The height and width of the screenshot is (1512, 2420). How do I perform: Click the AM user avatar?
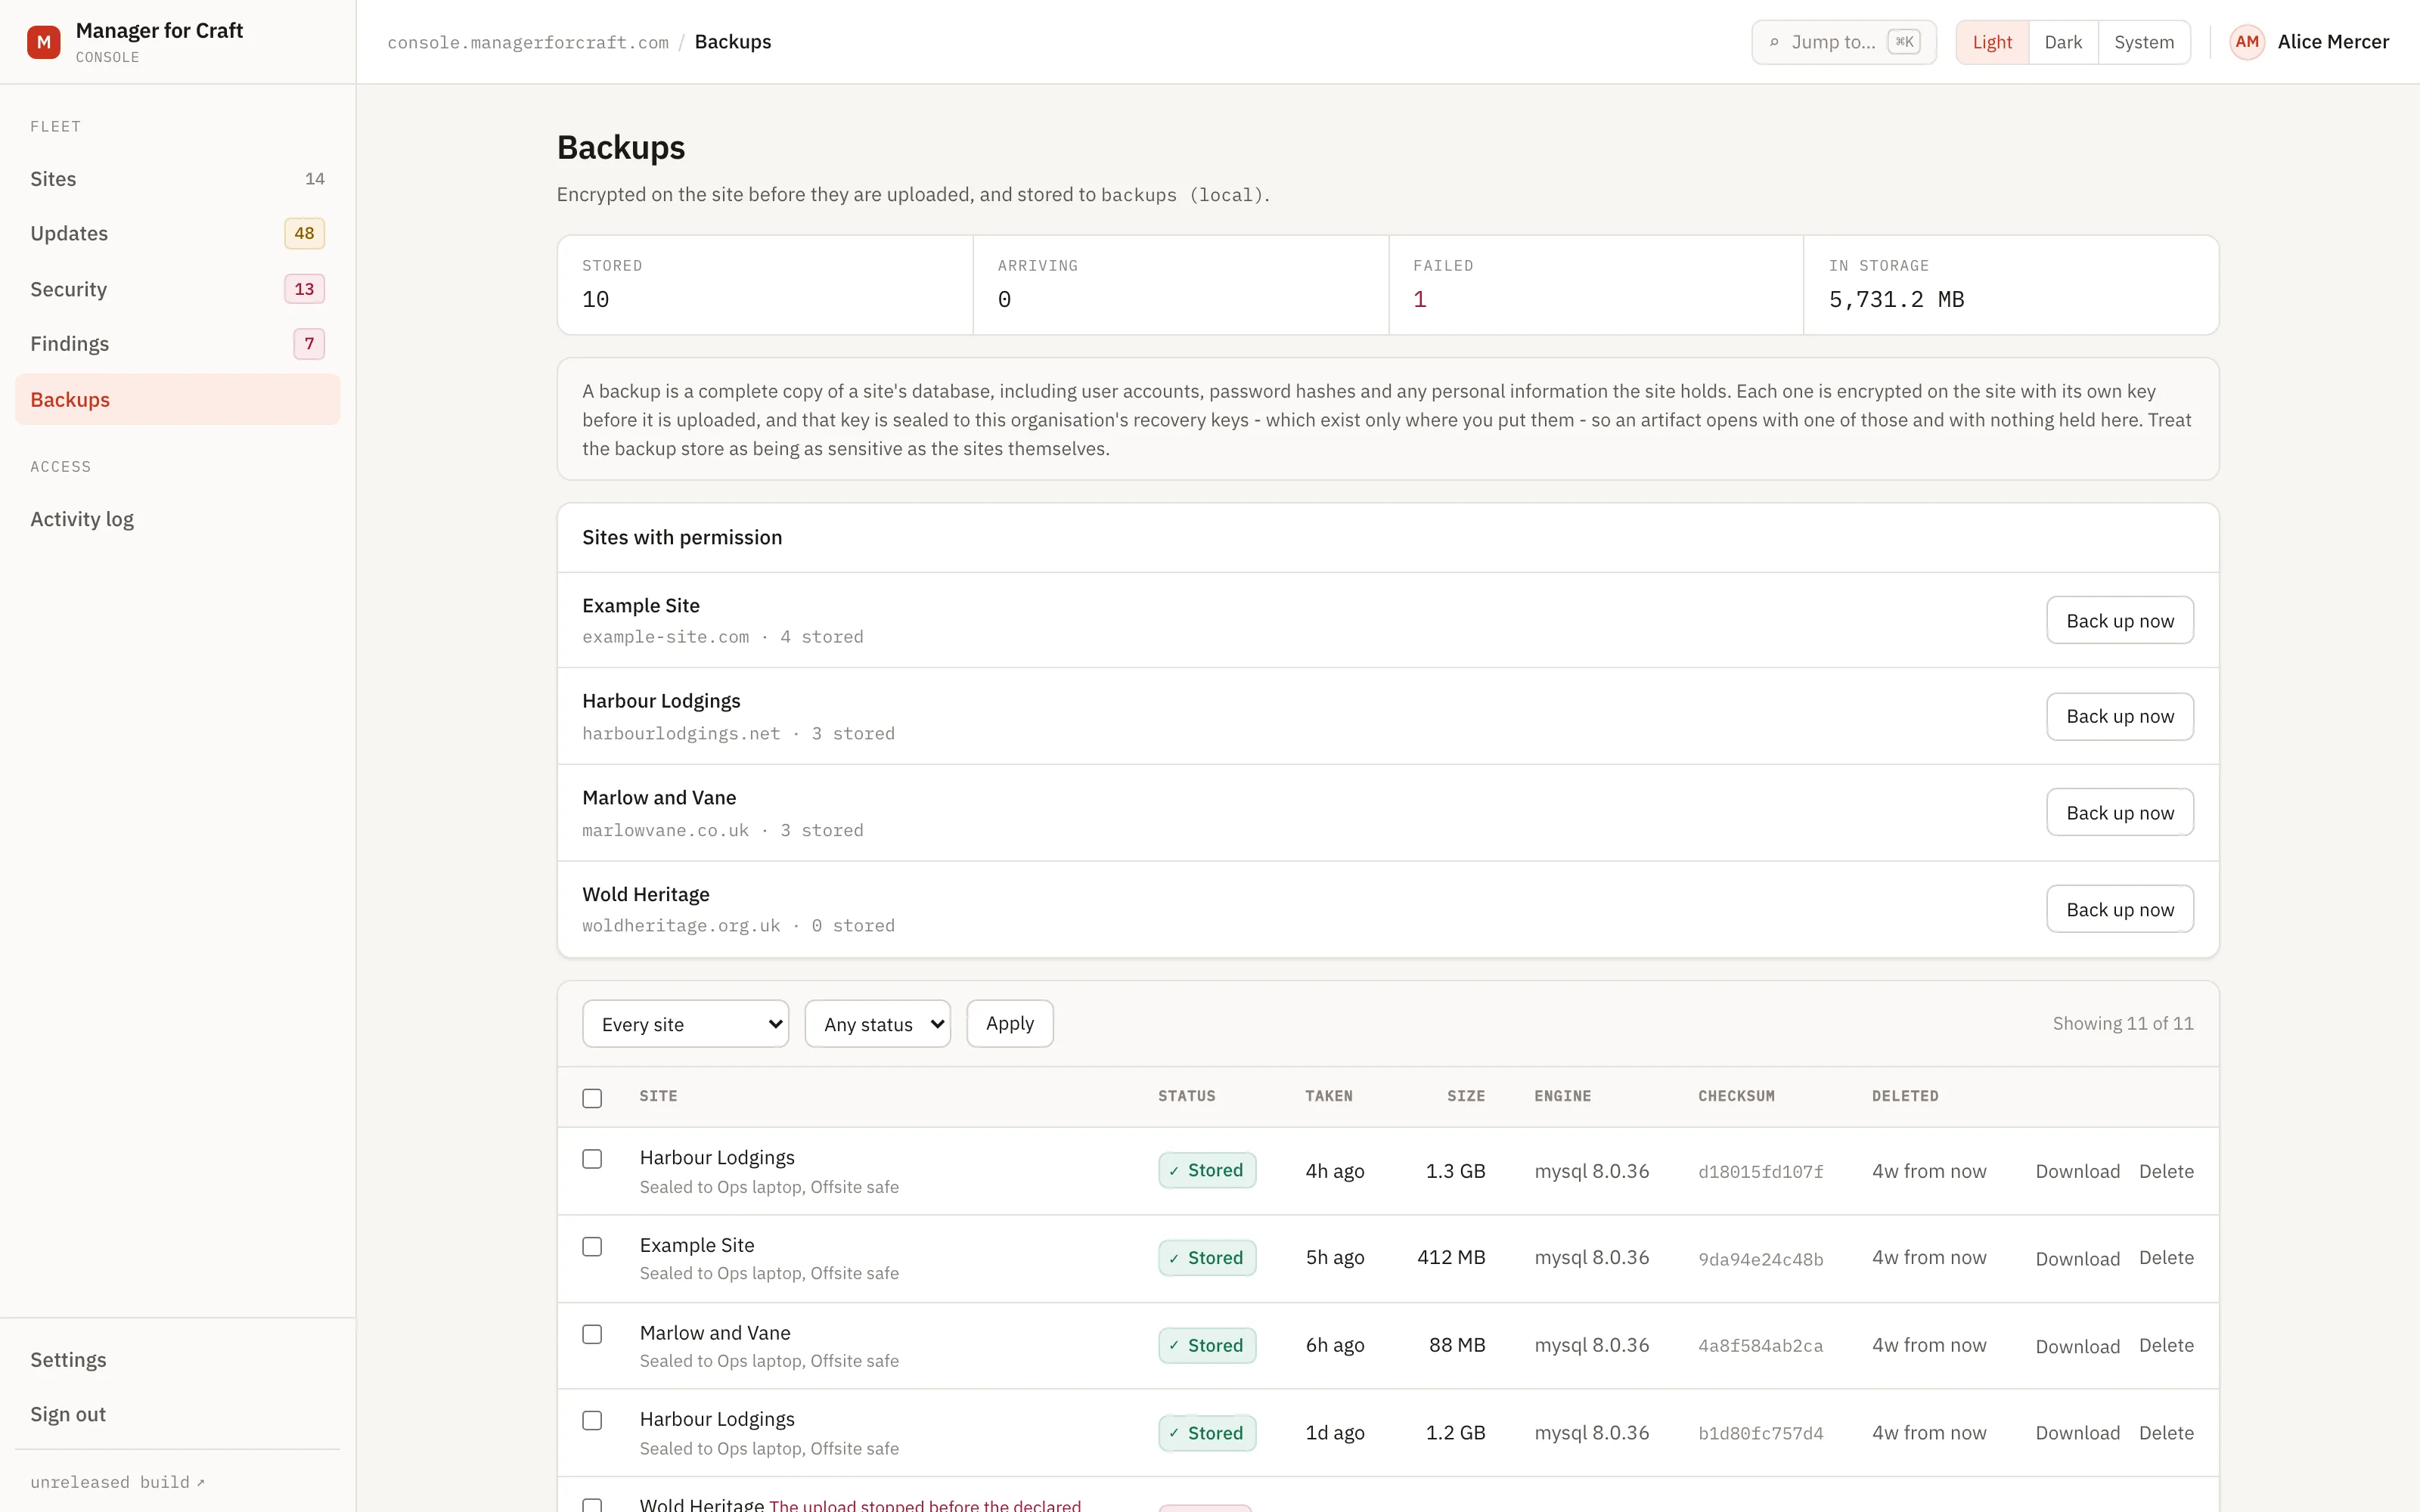tap(2246, 42)
